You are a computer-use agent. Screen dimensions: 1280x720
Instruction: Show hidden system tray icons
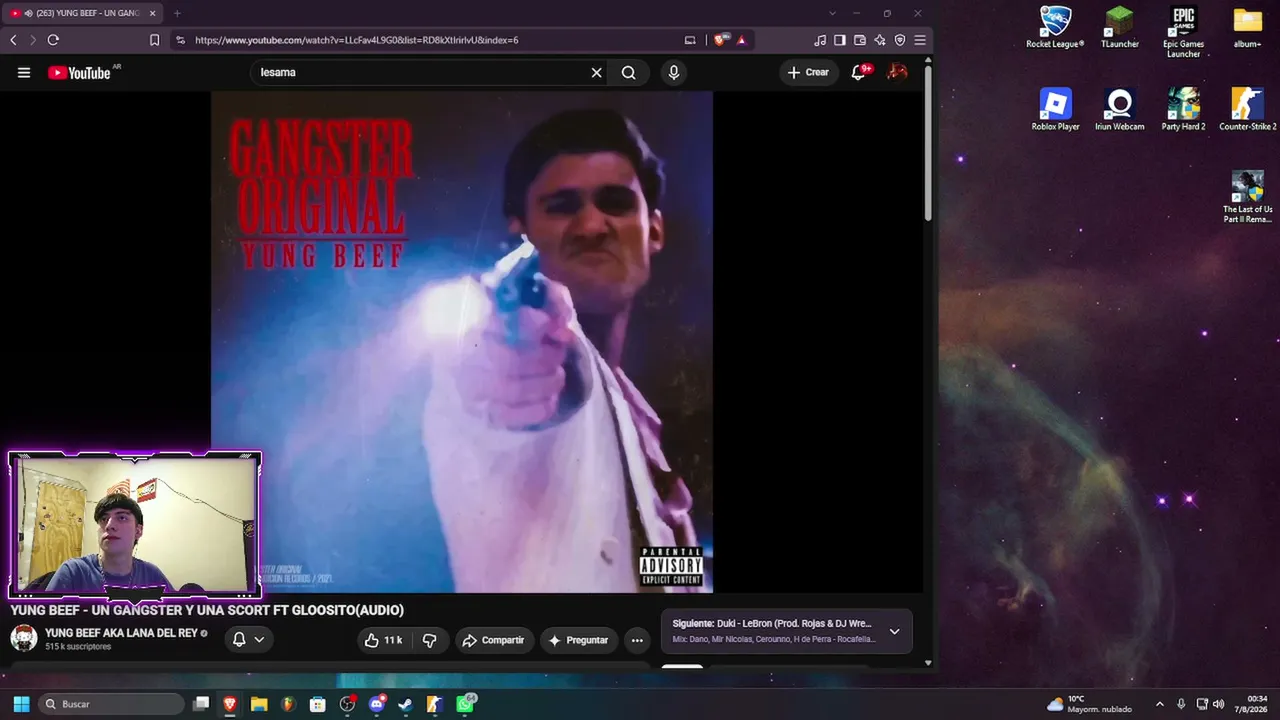[1160, 704]
